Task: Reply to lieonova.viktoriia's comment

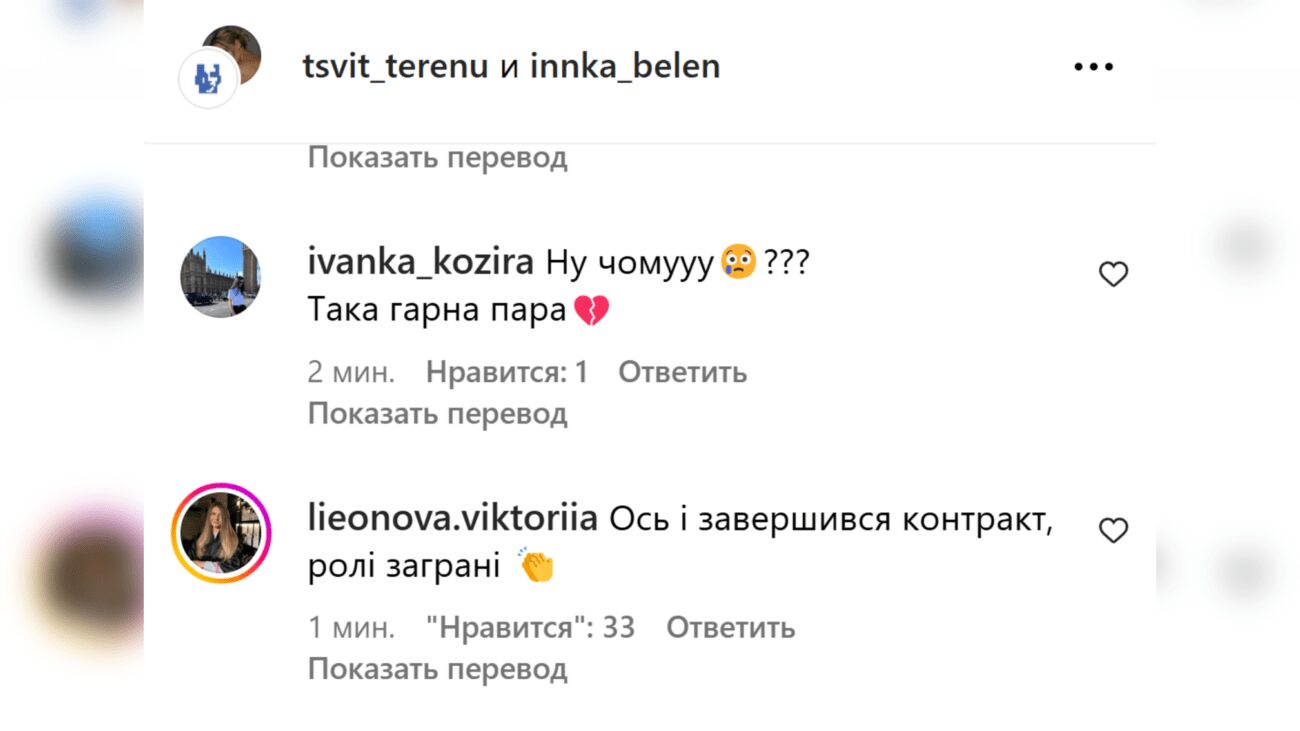Action: tap(730, 627)
